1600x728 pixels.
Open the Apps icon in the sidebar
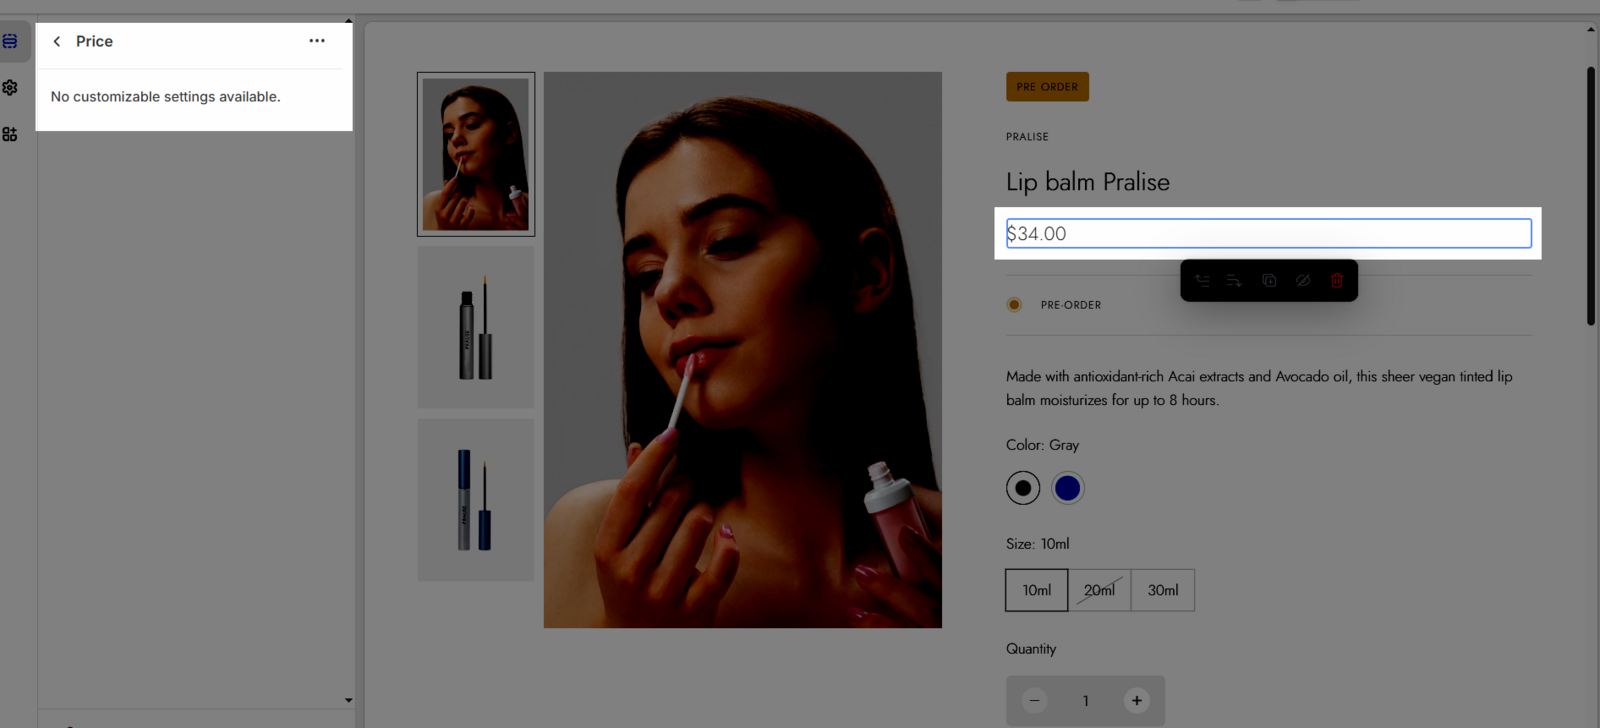(x=10, y=134)
